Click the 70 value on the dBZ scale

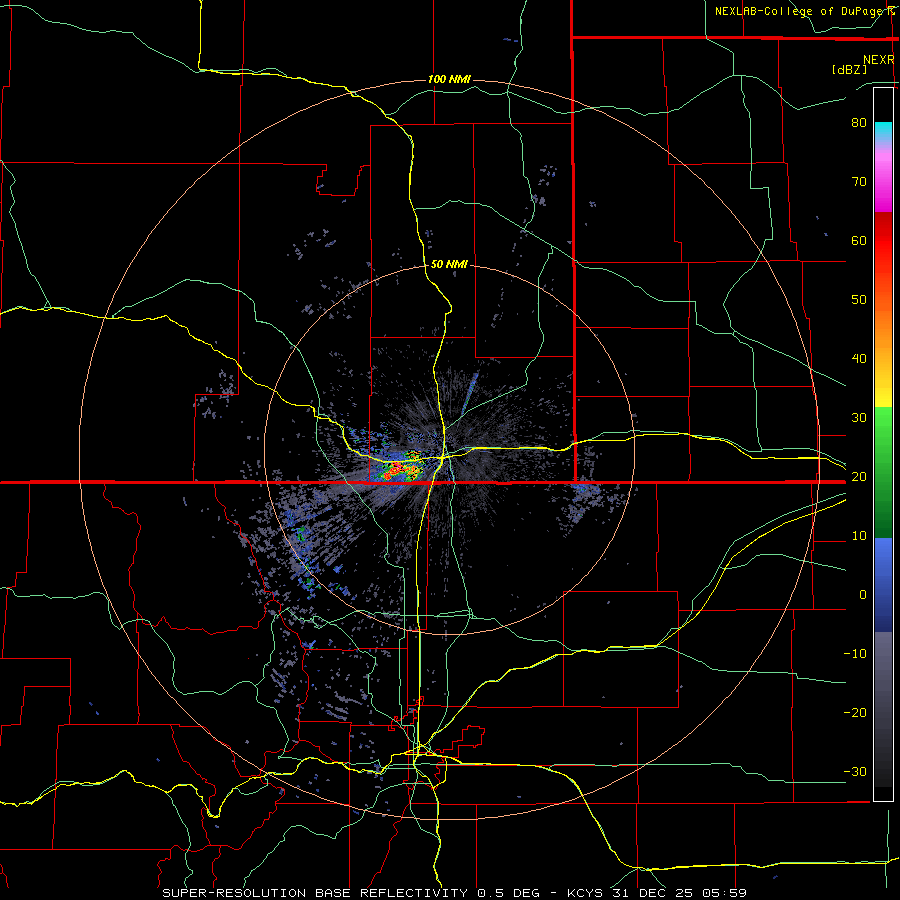(859, 182)
